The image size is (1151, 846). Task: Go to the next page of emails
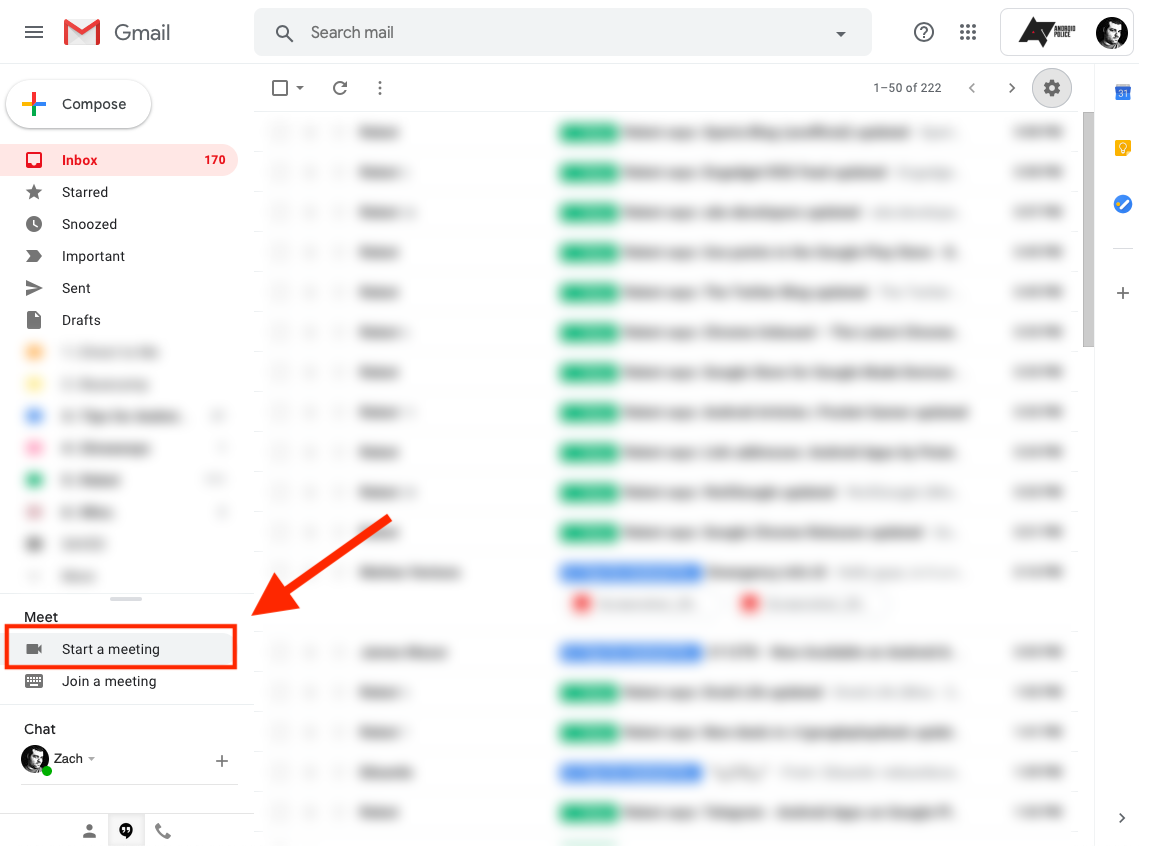tap(1011, 88)
